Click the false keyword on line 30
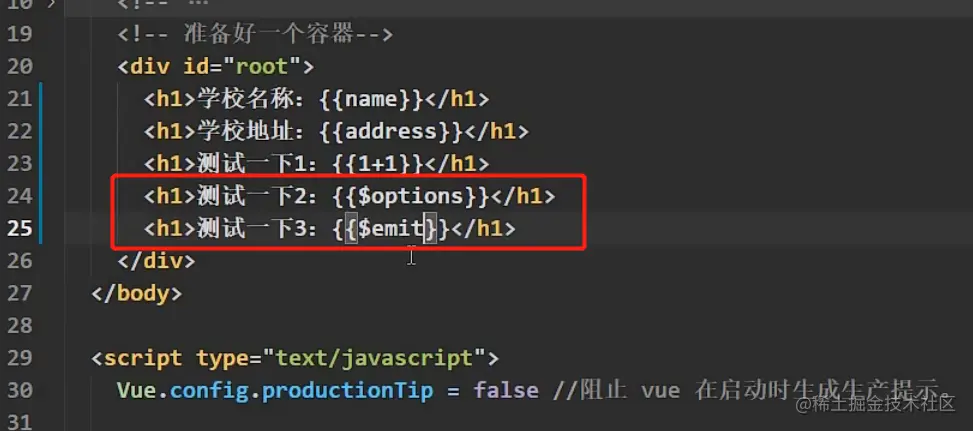The width and height of the screenshot is (973, 431). (505, 390)
